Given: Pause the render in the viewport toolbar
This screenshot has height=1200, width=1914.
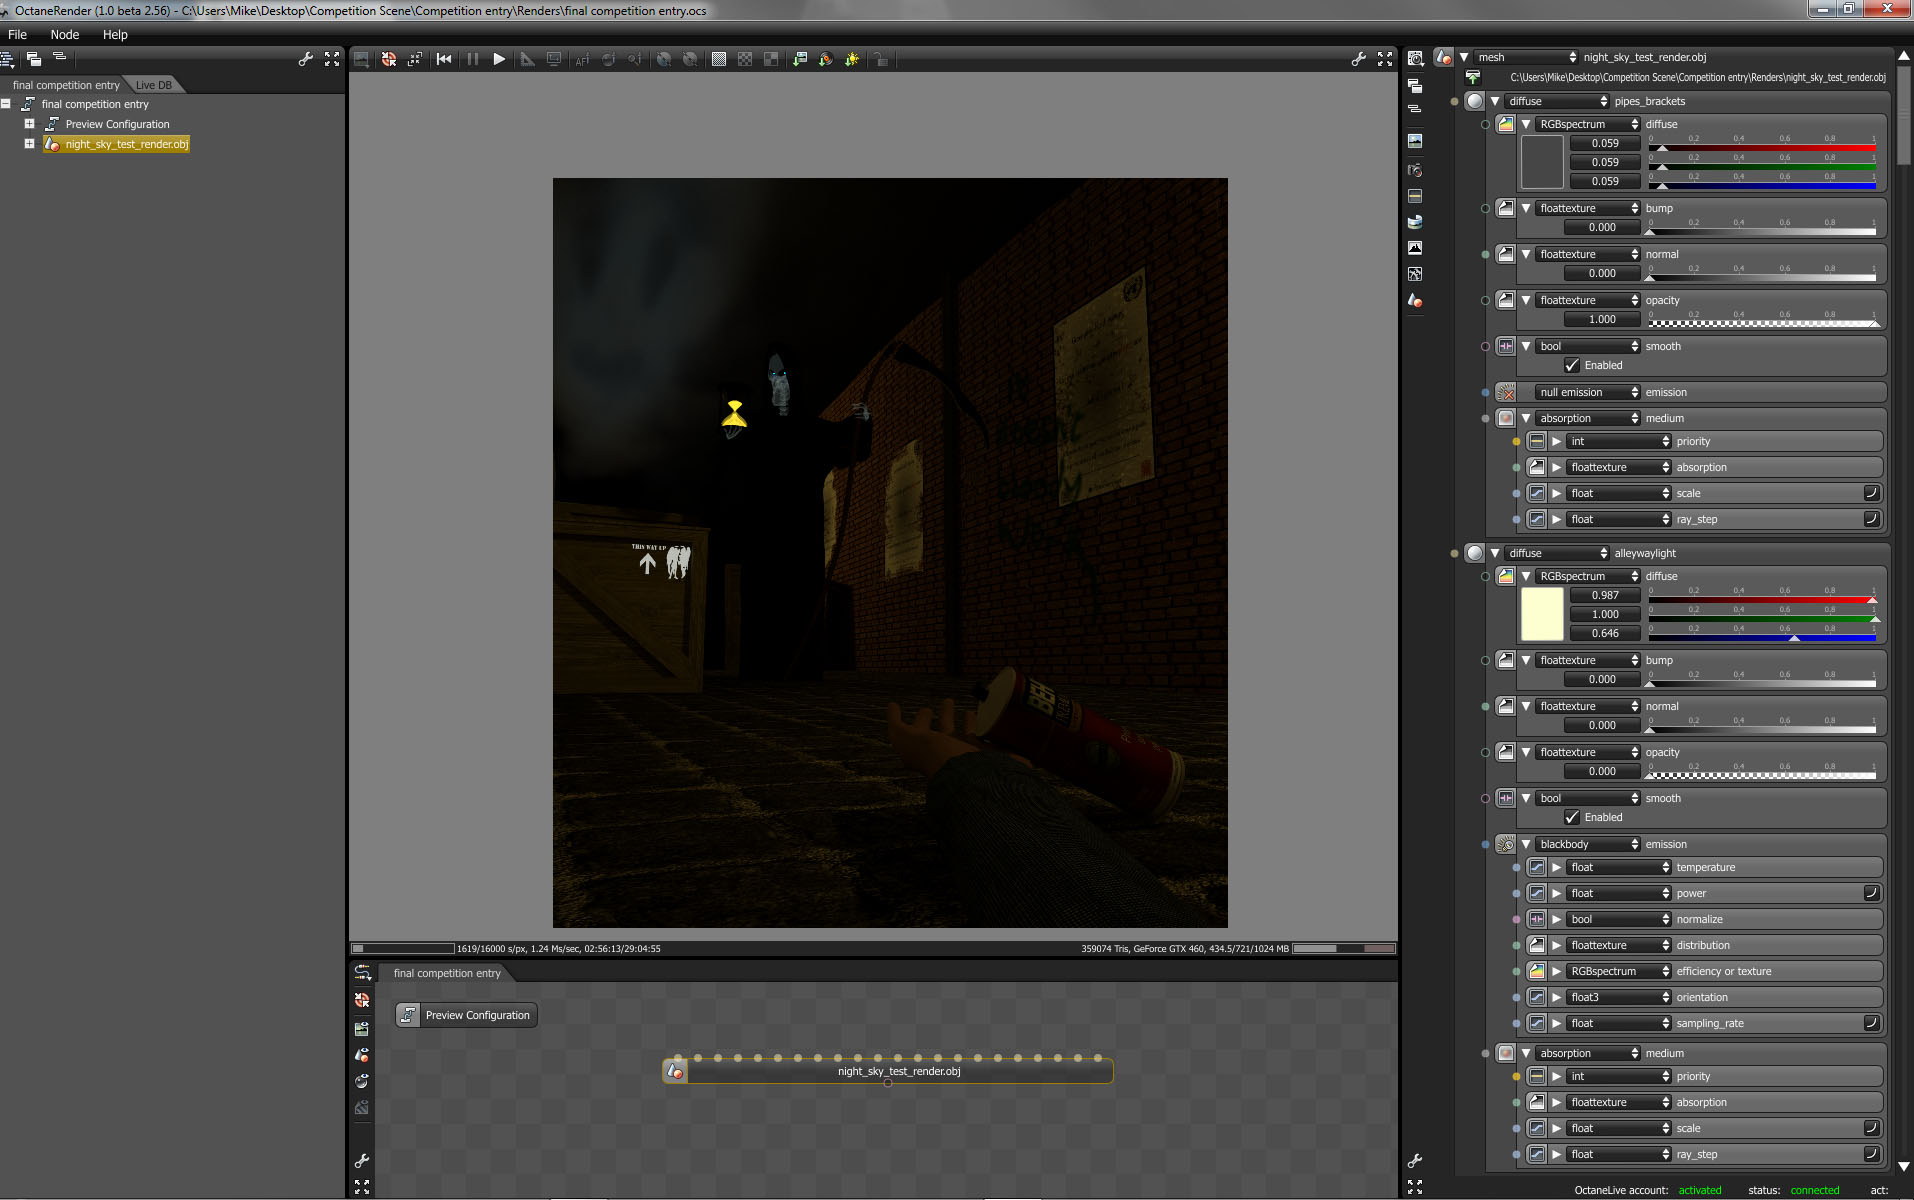Looking at the screenshot, I should pyautogui.click(x=472, y=60).
